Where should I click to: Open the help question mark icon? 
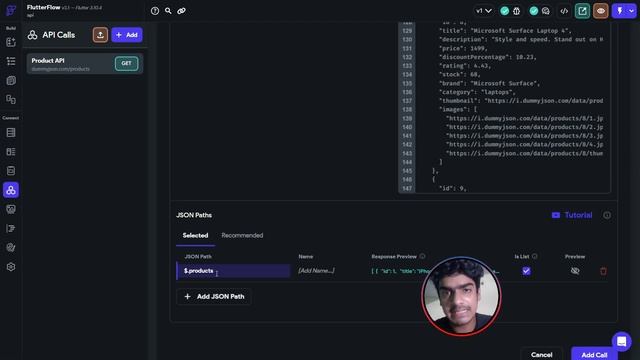tap(155, 11)
